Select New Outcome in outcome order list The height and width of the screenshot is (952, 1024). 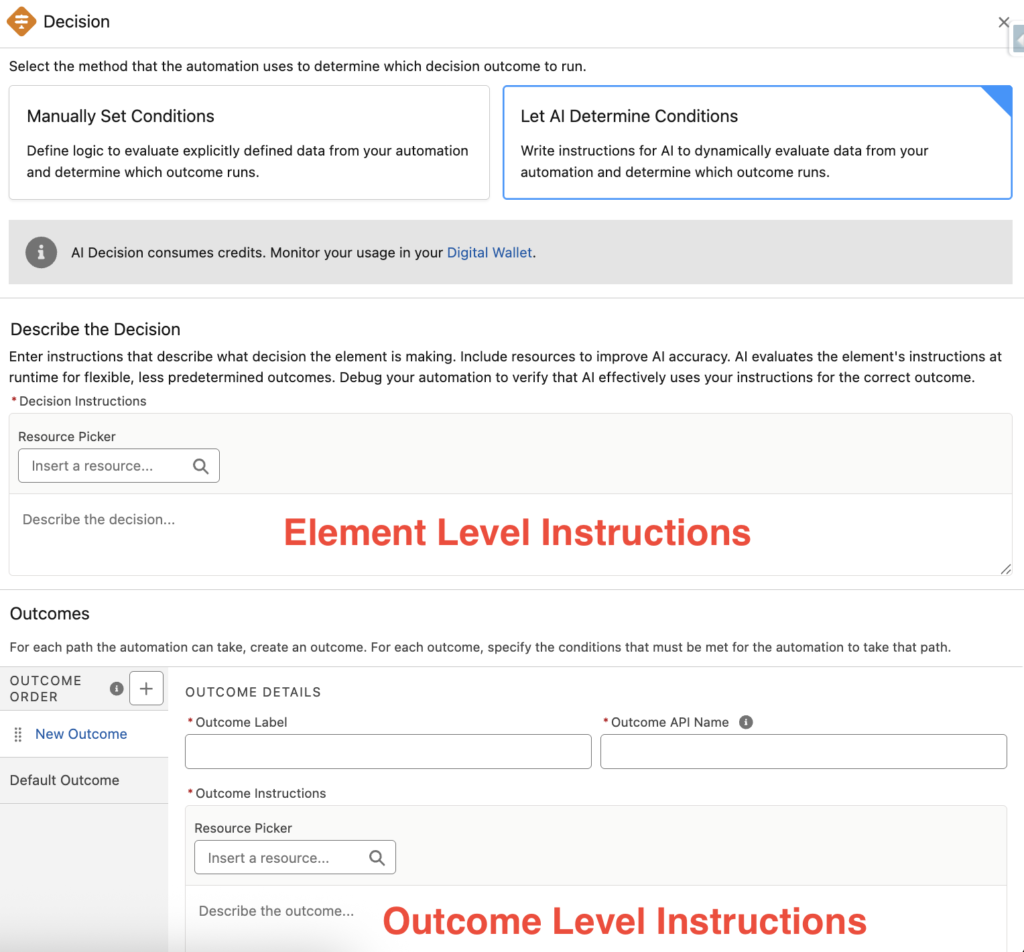(81, 734)
